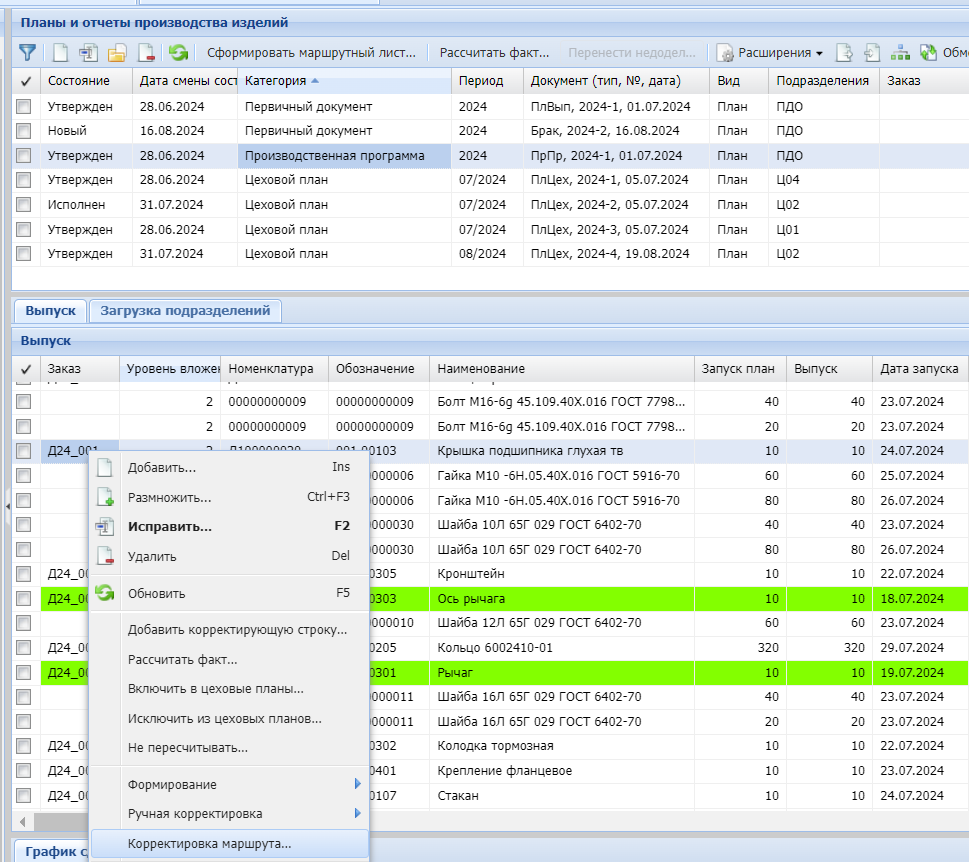Click the open folder icon in toolbar
The width and height of the screenshot is (969, 862).
coord(117,52)
